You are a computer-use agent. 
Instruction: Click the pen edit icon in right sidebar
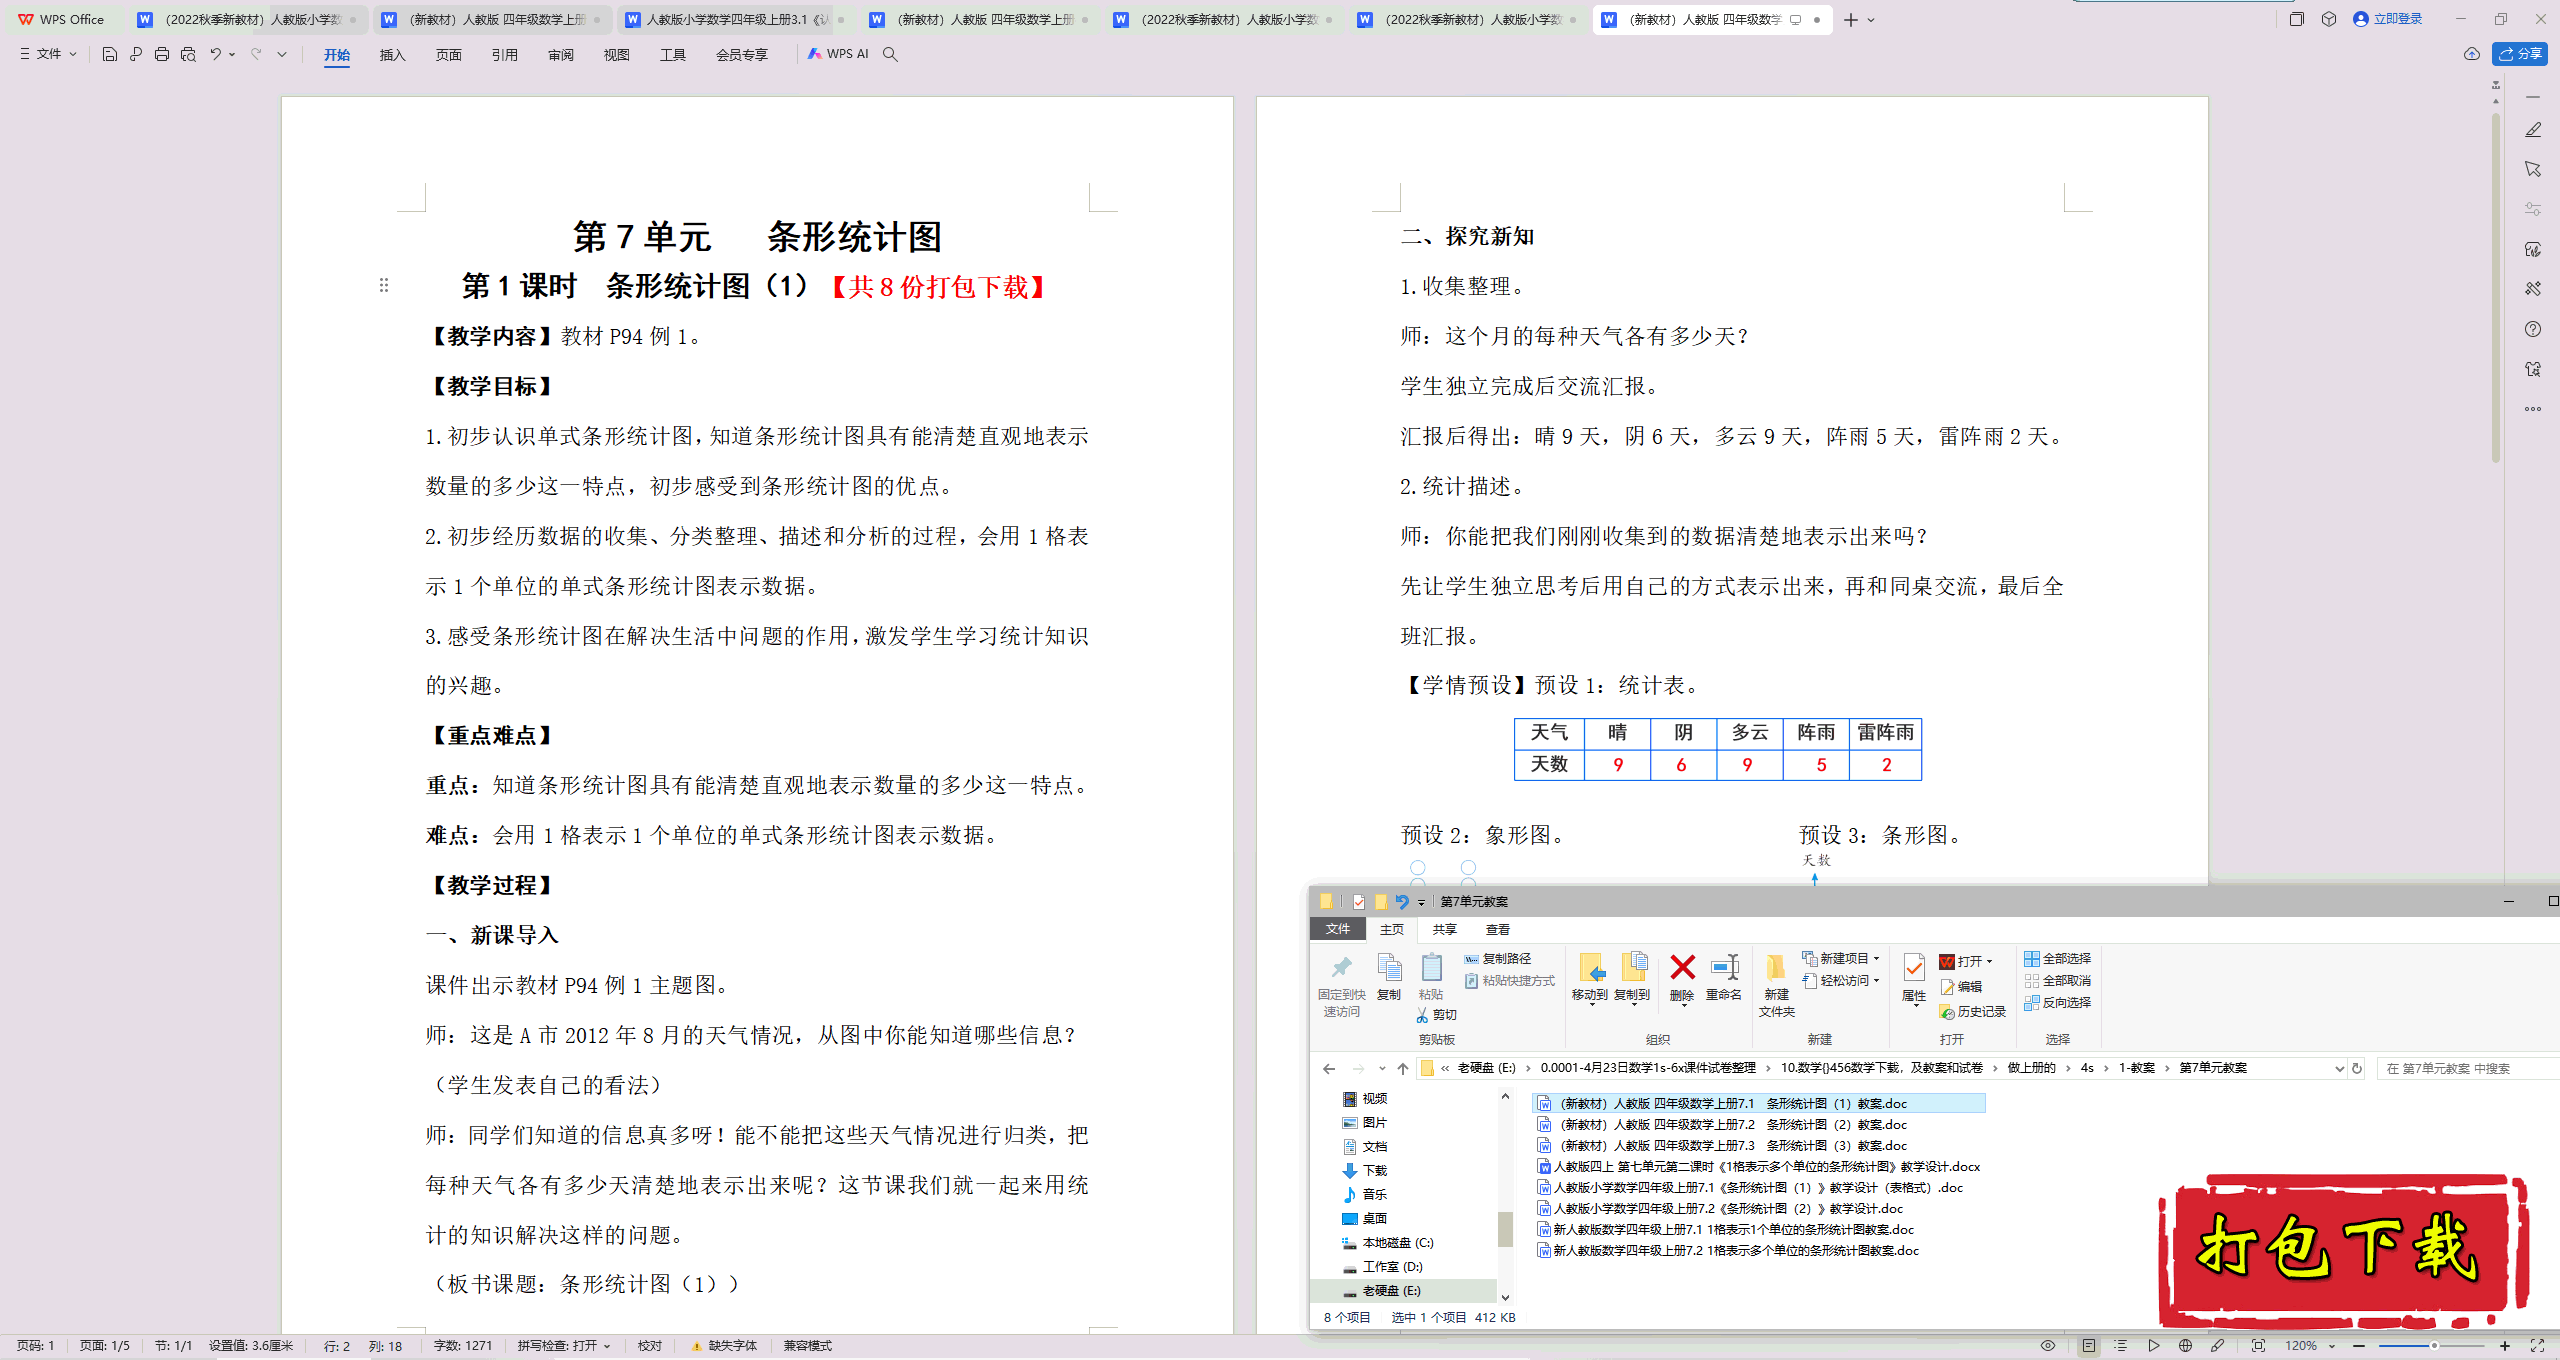click(x=2532, y=130)
